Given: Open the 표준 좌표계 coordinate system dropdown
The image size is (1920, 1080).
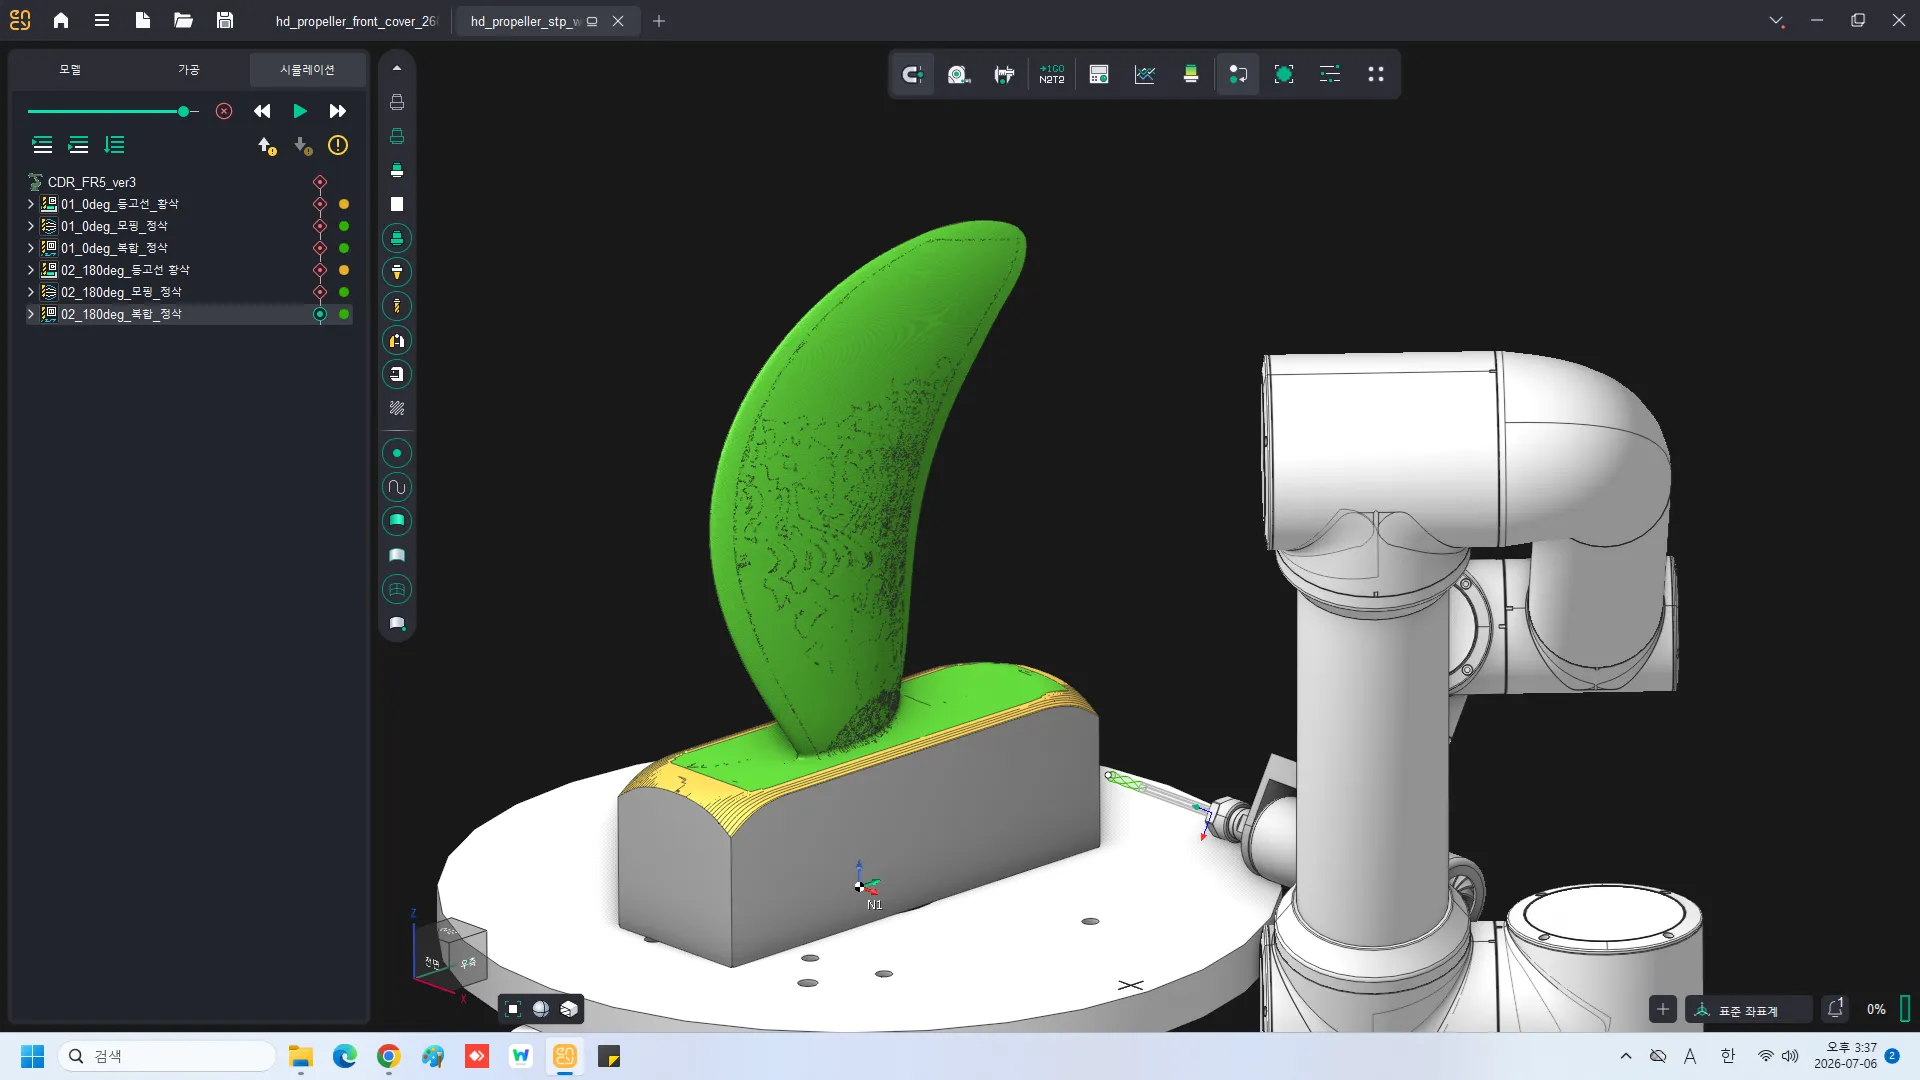Looking at the screenshot, I should click(x=1748, y=1010).
